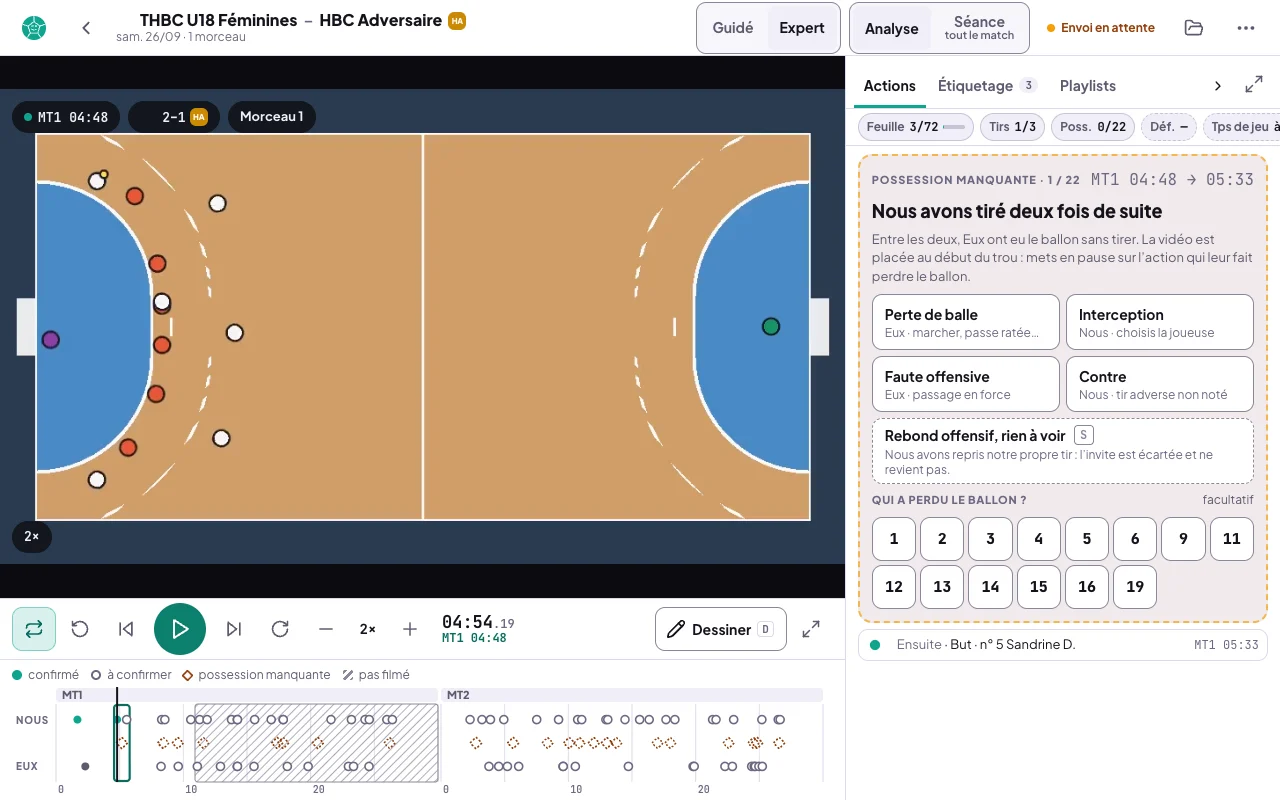1280x800 pixels.
Task: Select Séance tout le match
Action: (x=980, y=28)
